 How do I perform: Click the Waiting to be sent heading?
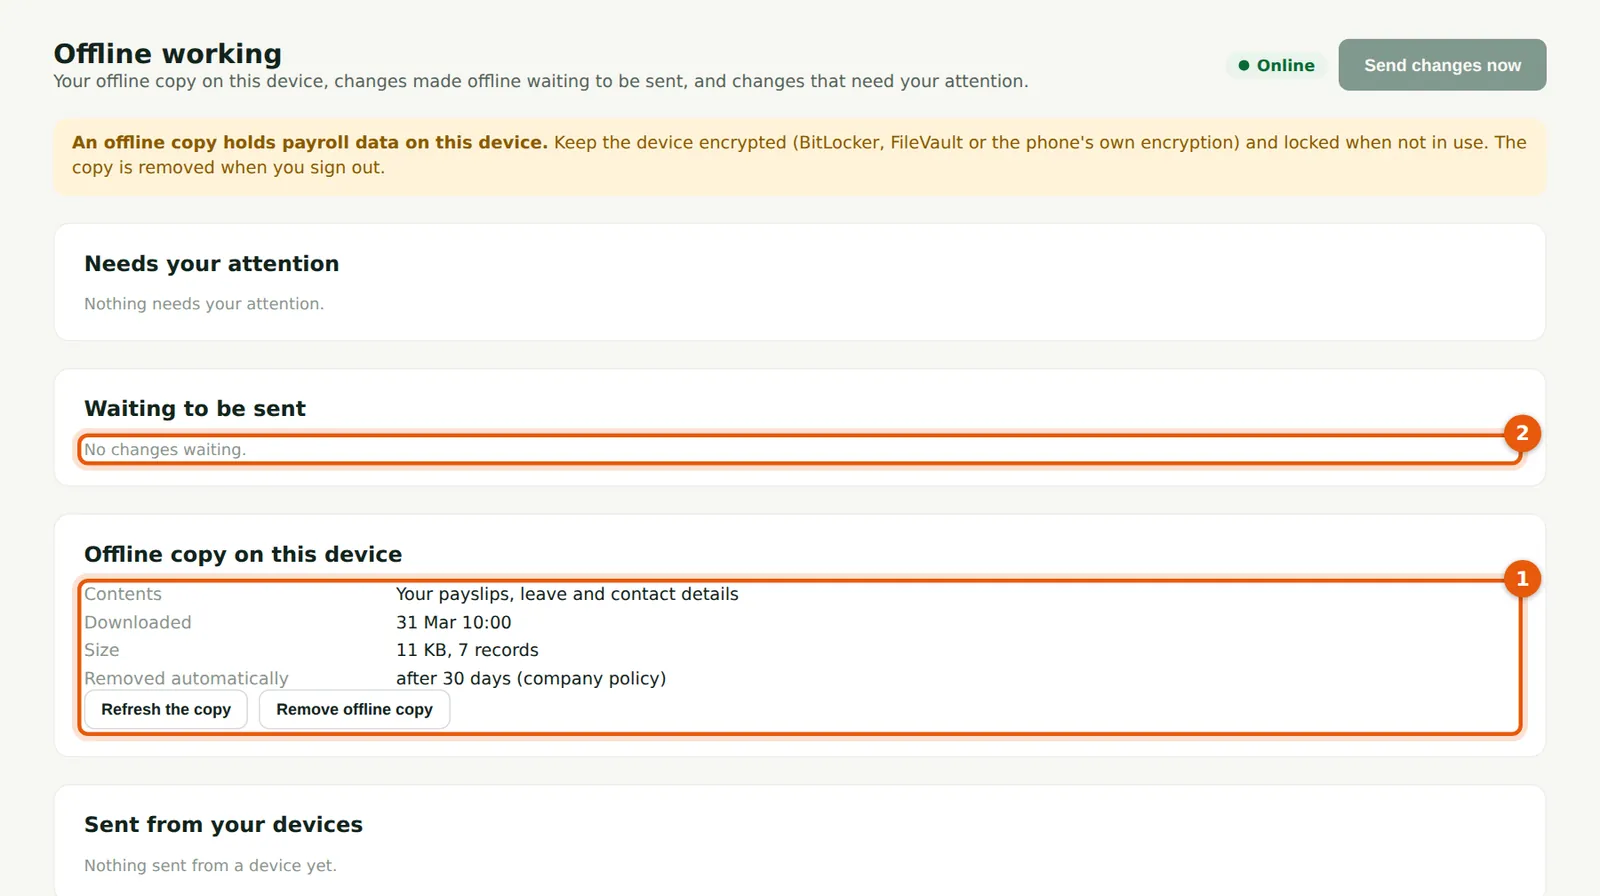(x=195, y=408)
